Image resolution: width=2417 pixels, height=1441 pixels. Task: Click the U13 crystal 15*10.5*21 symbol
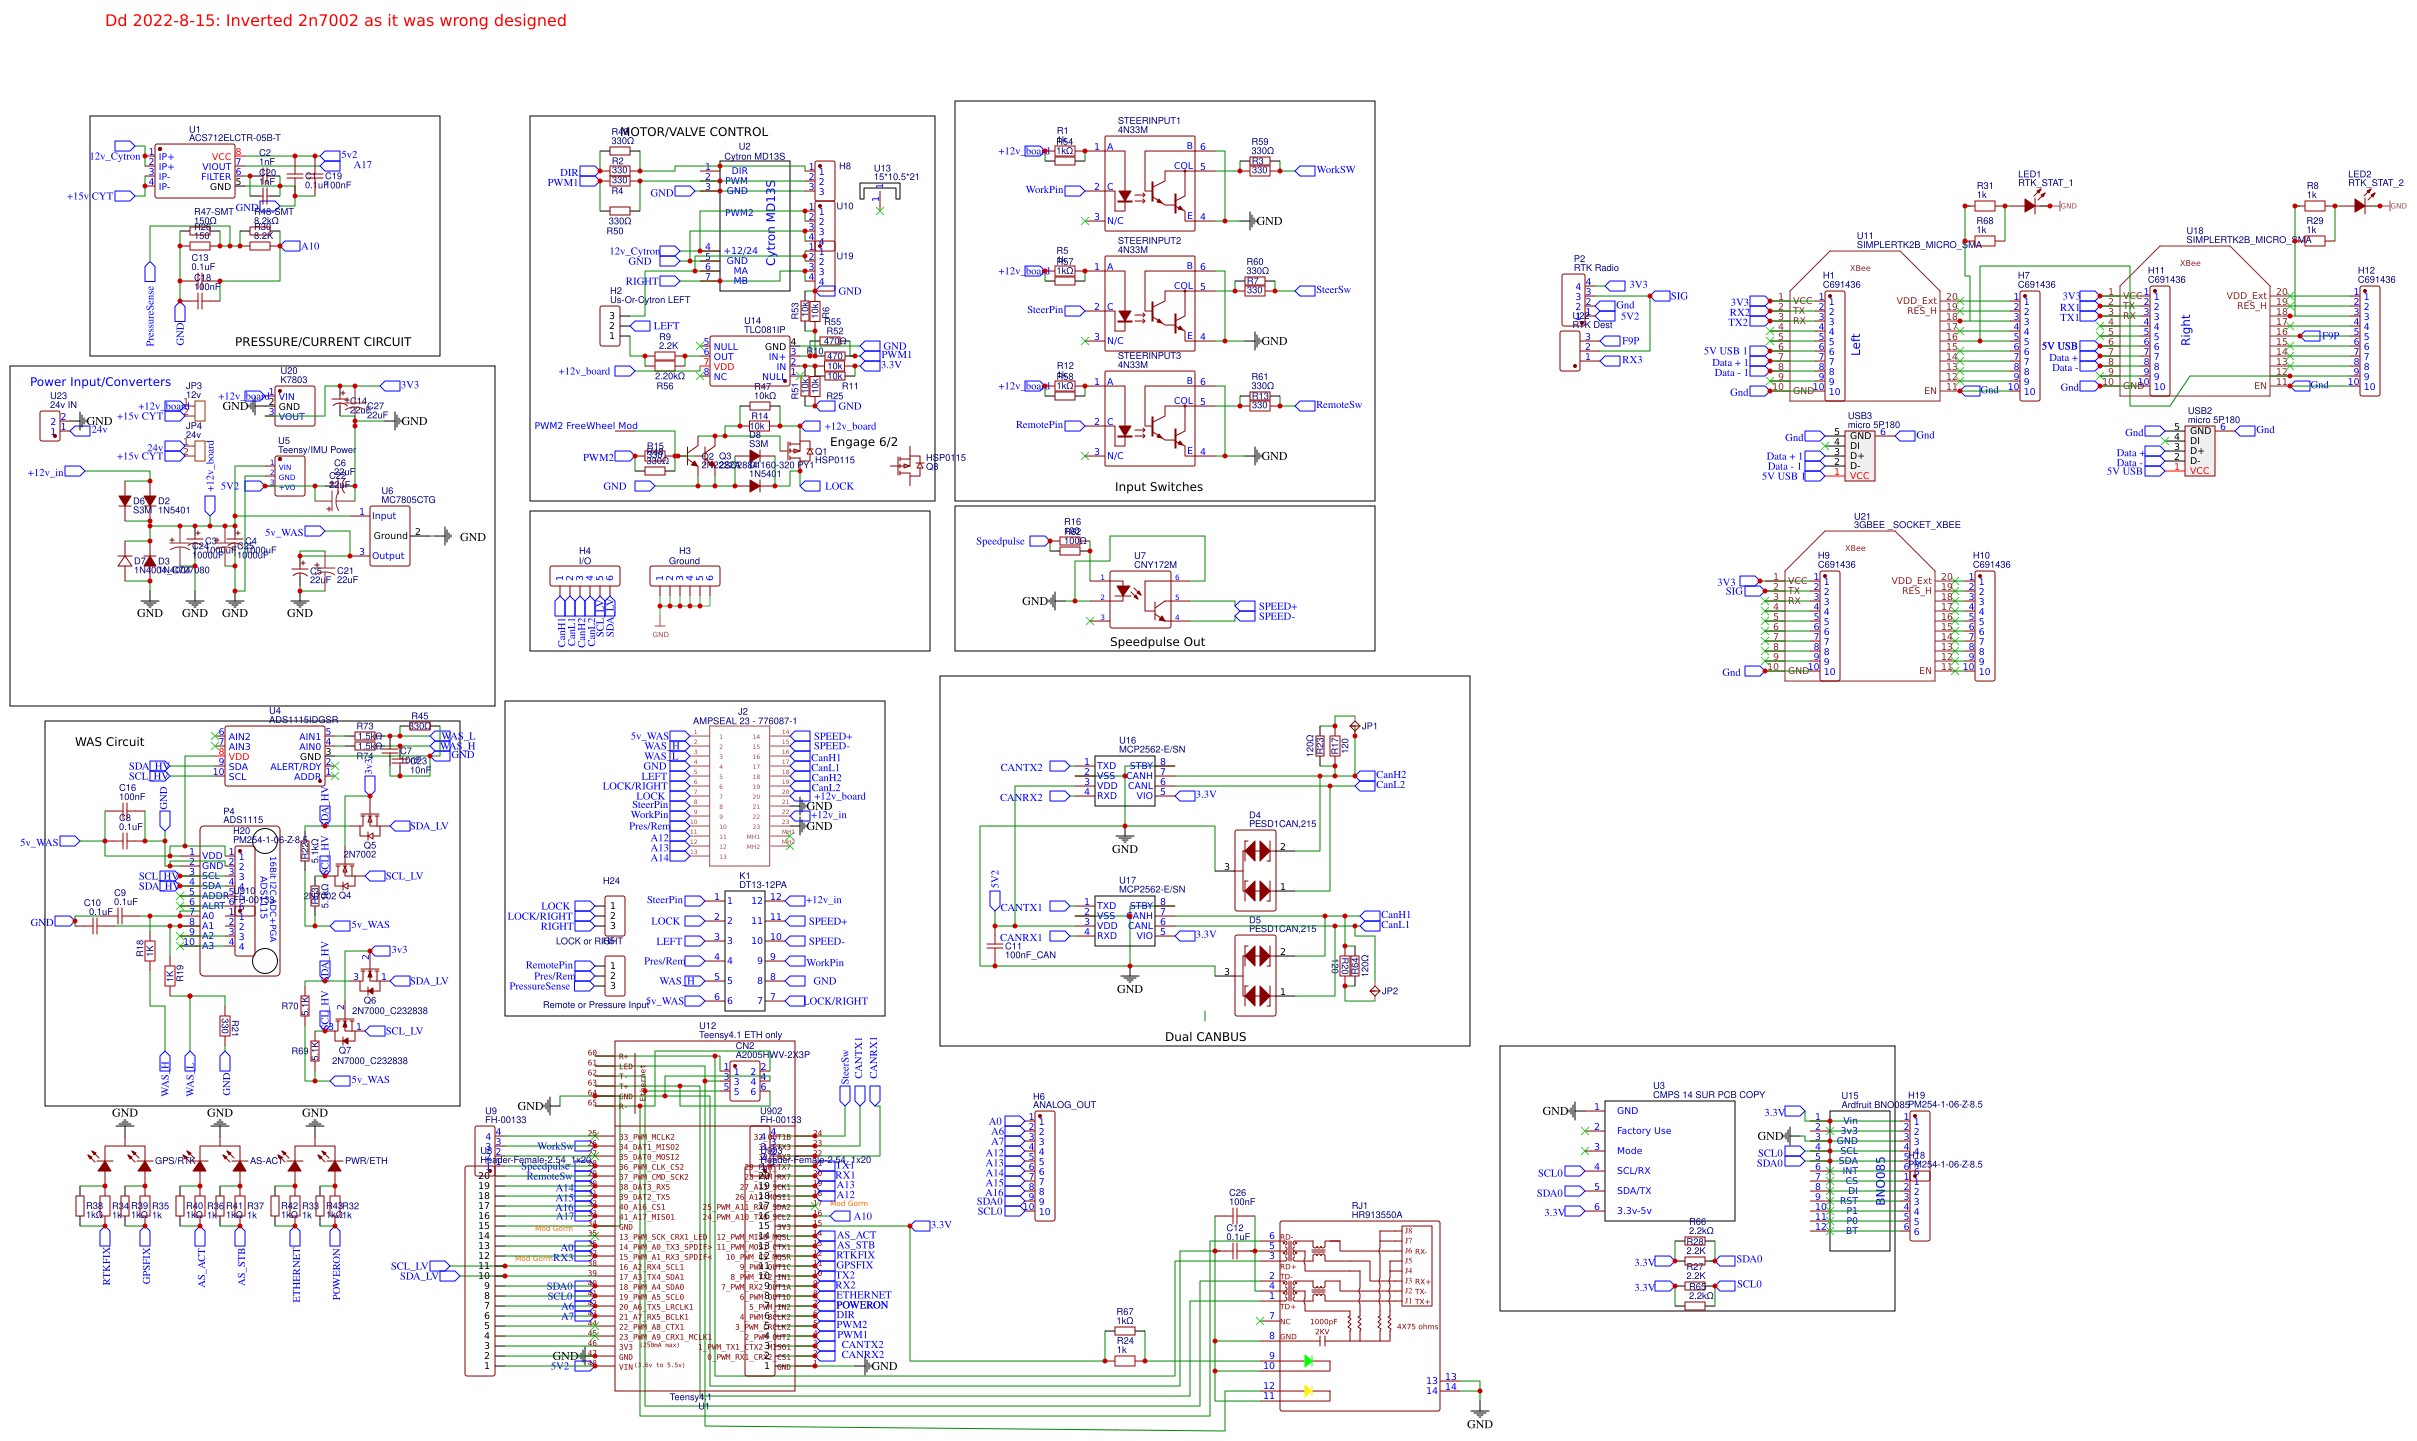[878, 190]
